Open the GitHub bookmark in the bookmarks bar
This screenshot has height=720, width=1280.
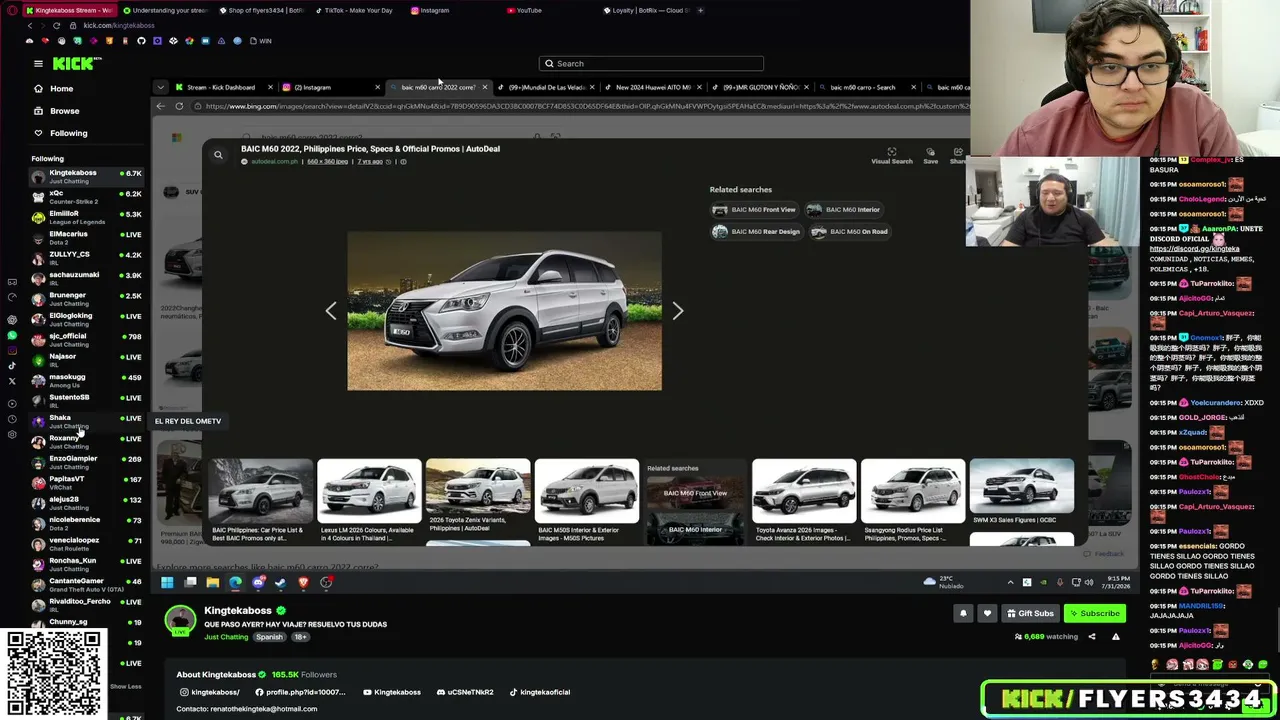[x=141, y=41]
